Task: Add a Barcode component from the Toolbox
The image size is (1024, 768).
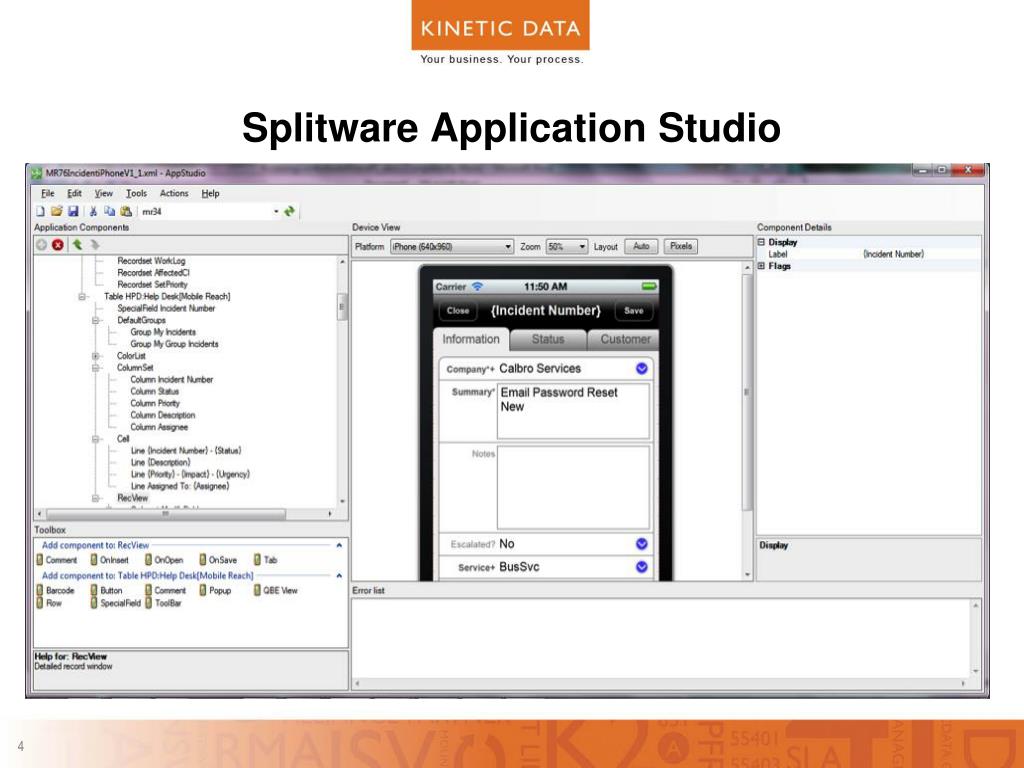Action: [x=56, y=590]
